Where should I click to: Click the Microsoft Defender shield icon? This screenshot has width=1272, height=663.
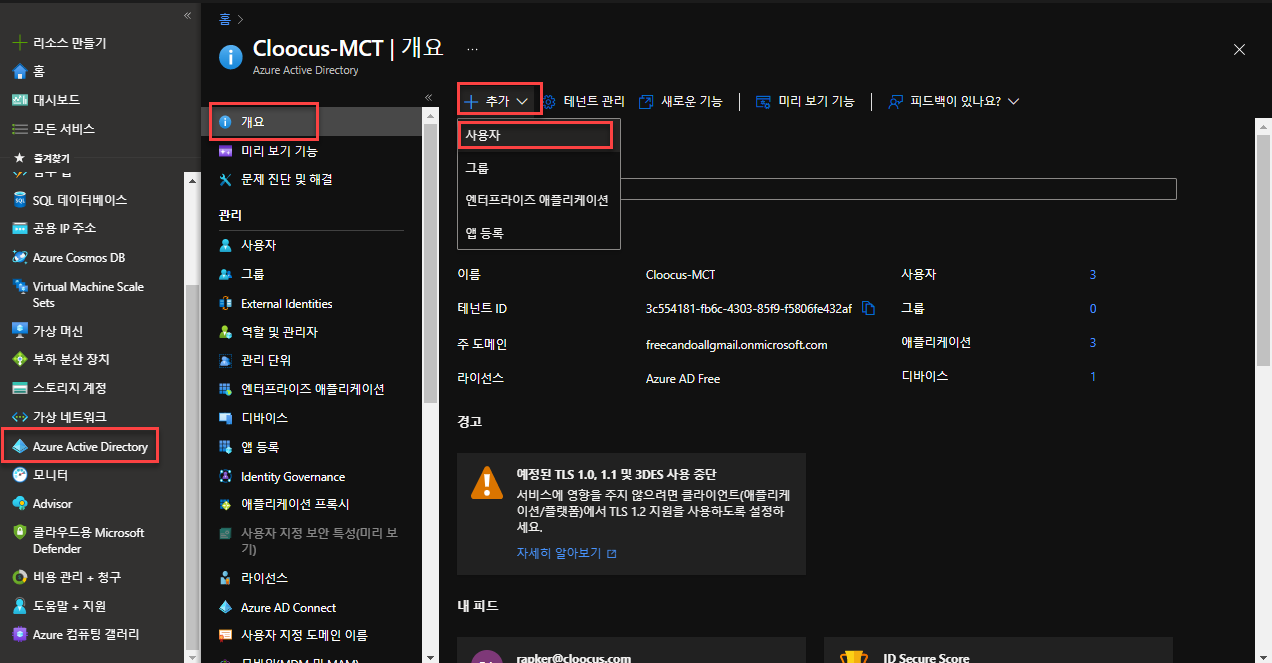19,533
